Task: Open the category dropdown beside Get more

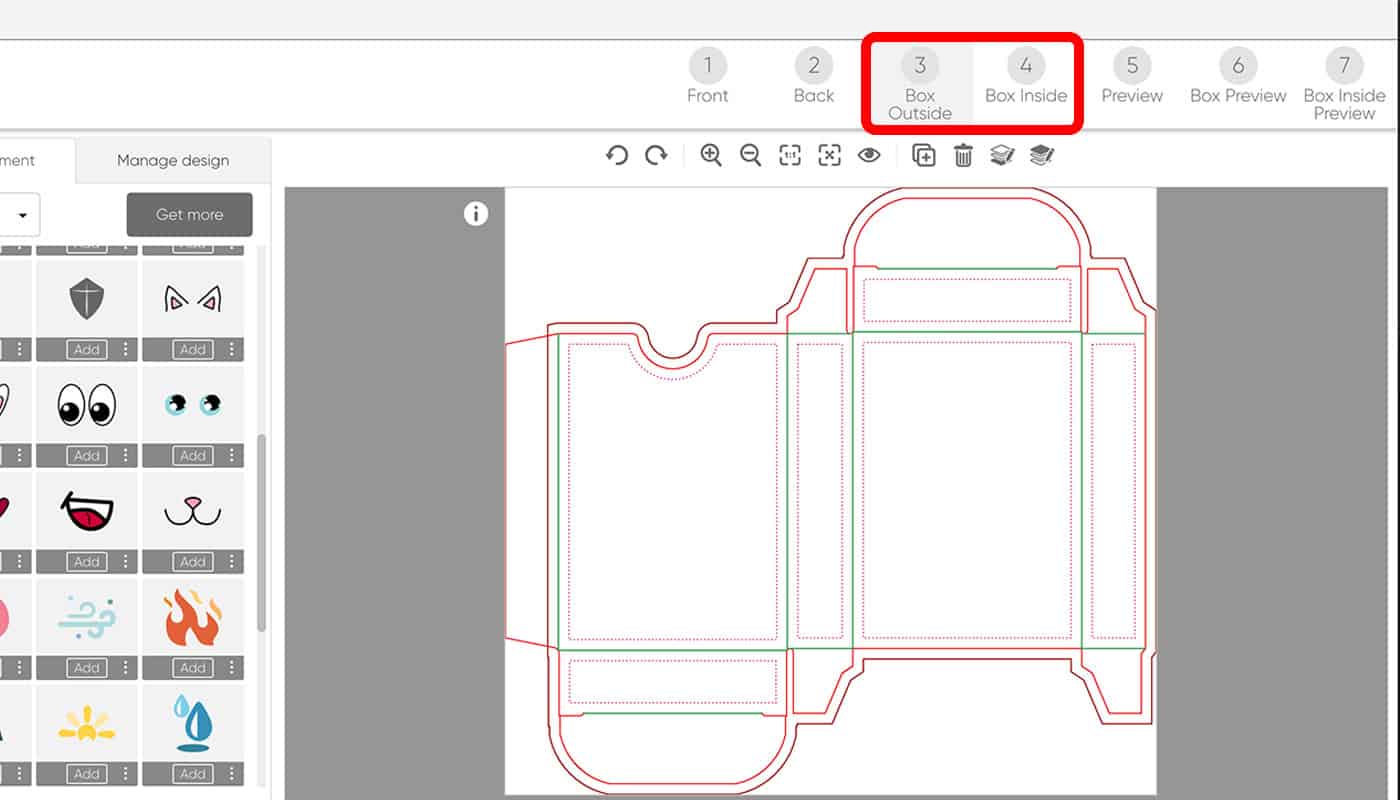Action: click(x=22, y=215)
